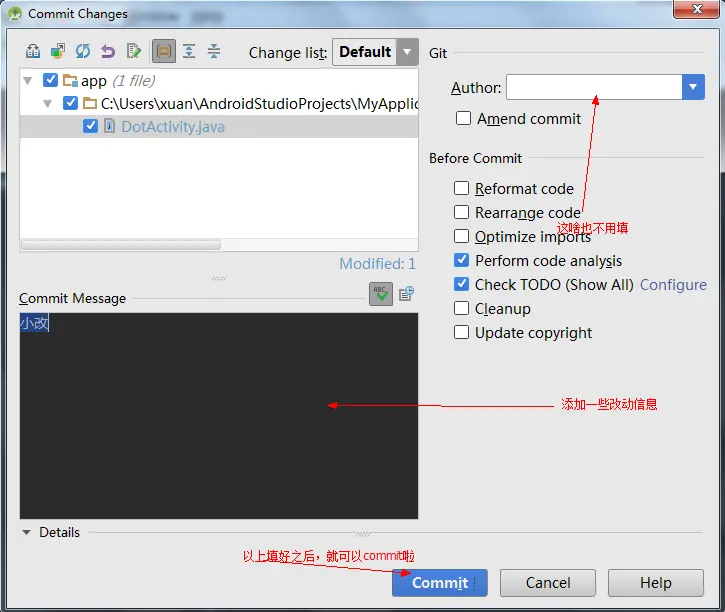This screenshot has height=612, width=725.
Task: Enable the Cleanup checkbox
Action: coord(461,308)
